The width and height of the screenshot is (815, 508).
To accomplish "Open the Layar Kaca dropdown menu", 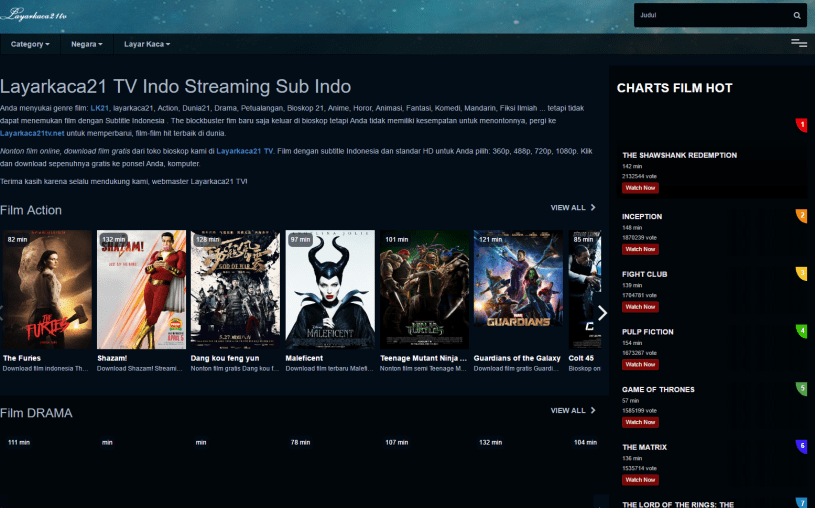I will coord(147,44).
